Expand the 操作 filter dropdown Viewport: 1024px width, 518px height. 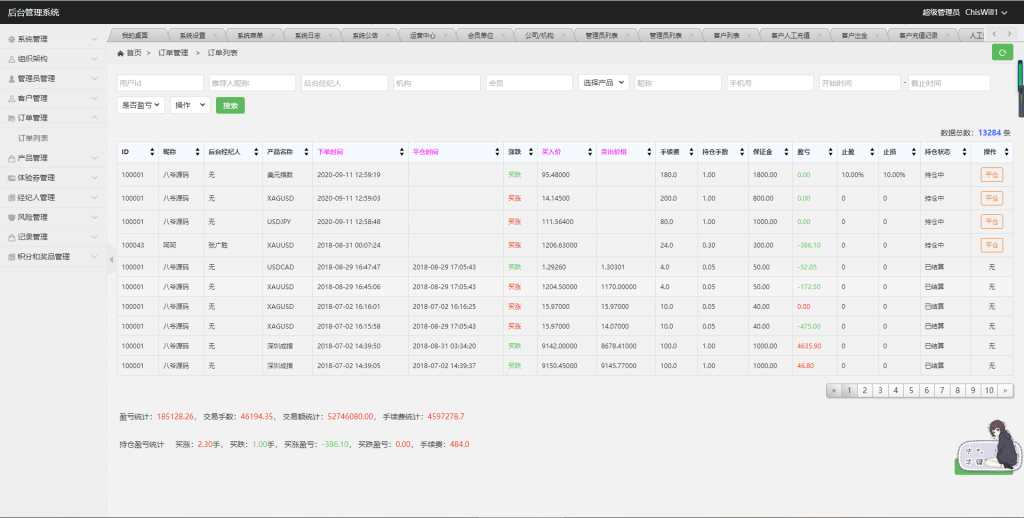[x=190, y=105]
